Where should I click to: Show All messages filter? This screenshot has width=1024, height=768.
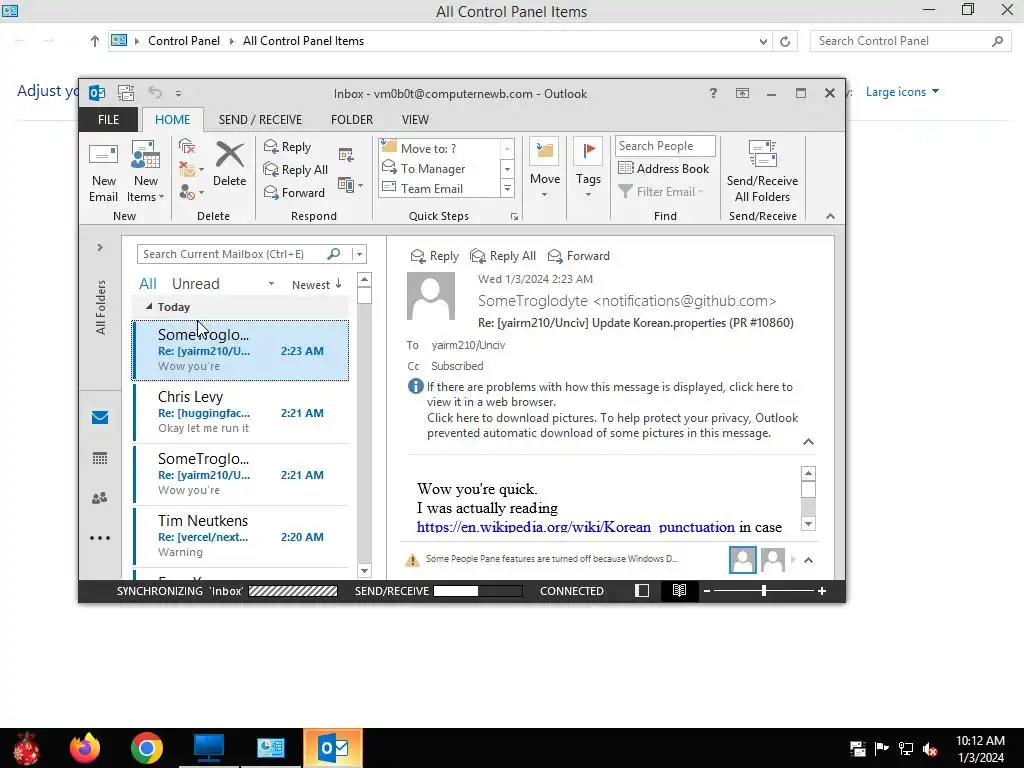point(148,283)
